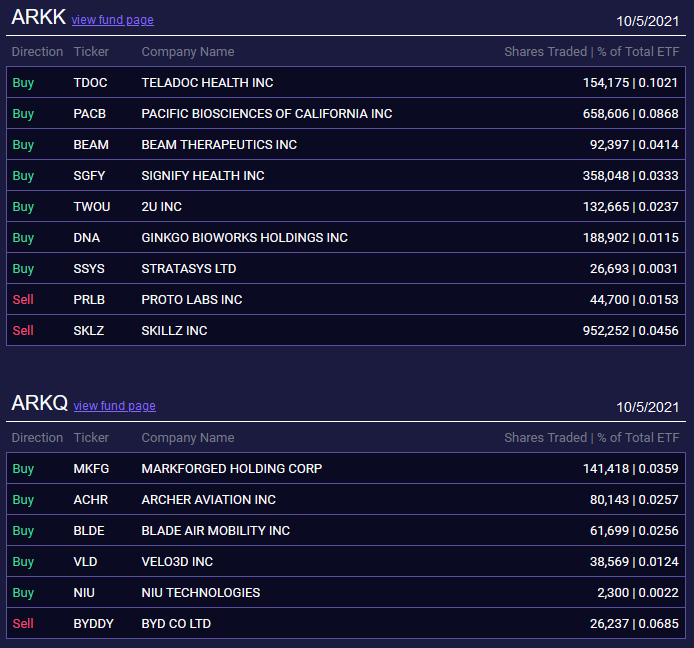Open the ARKQ view fund page link

[x=115, y=406]
